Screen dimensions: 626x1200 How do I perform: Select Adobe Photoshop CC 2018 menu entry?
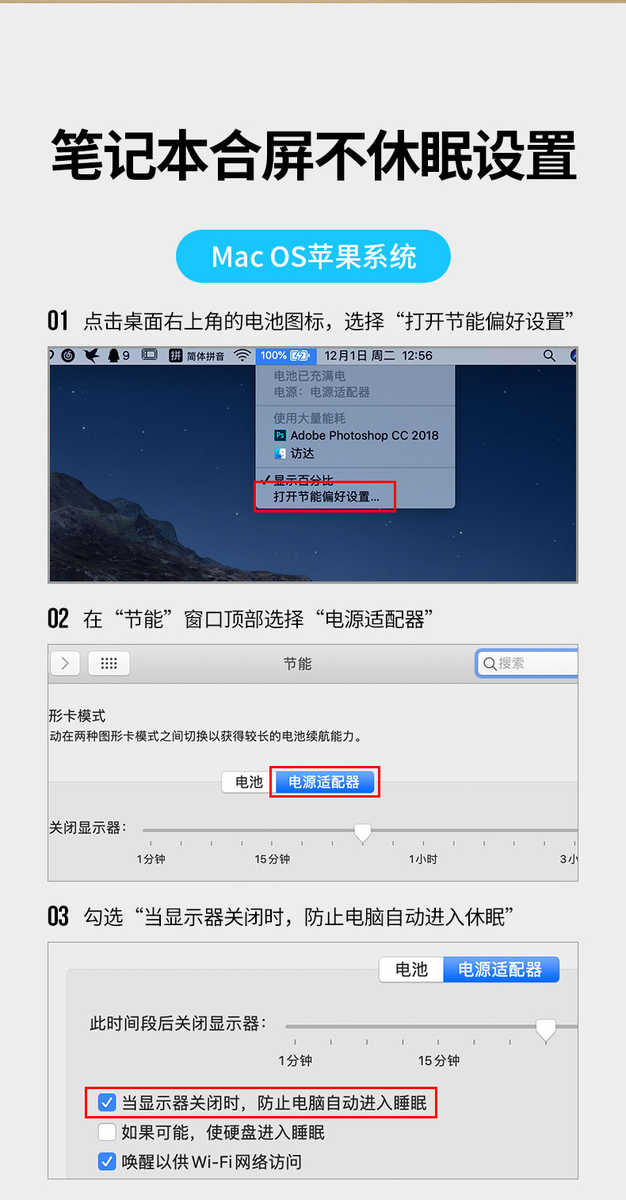[x=357, y=436]
